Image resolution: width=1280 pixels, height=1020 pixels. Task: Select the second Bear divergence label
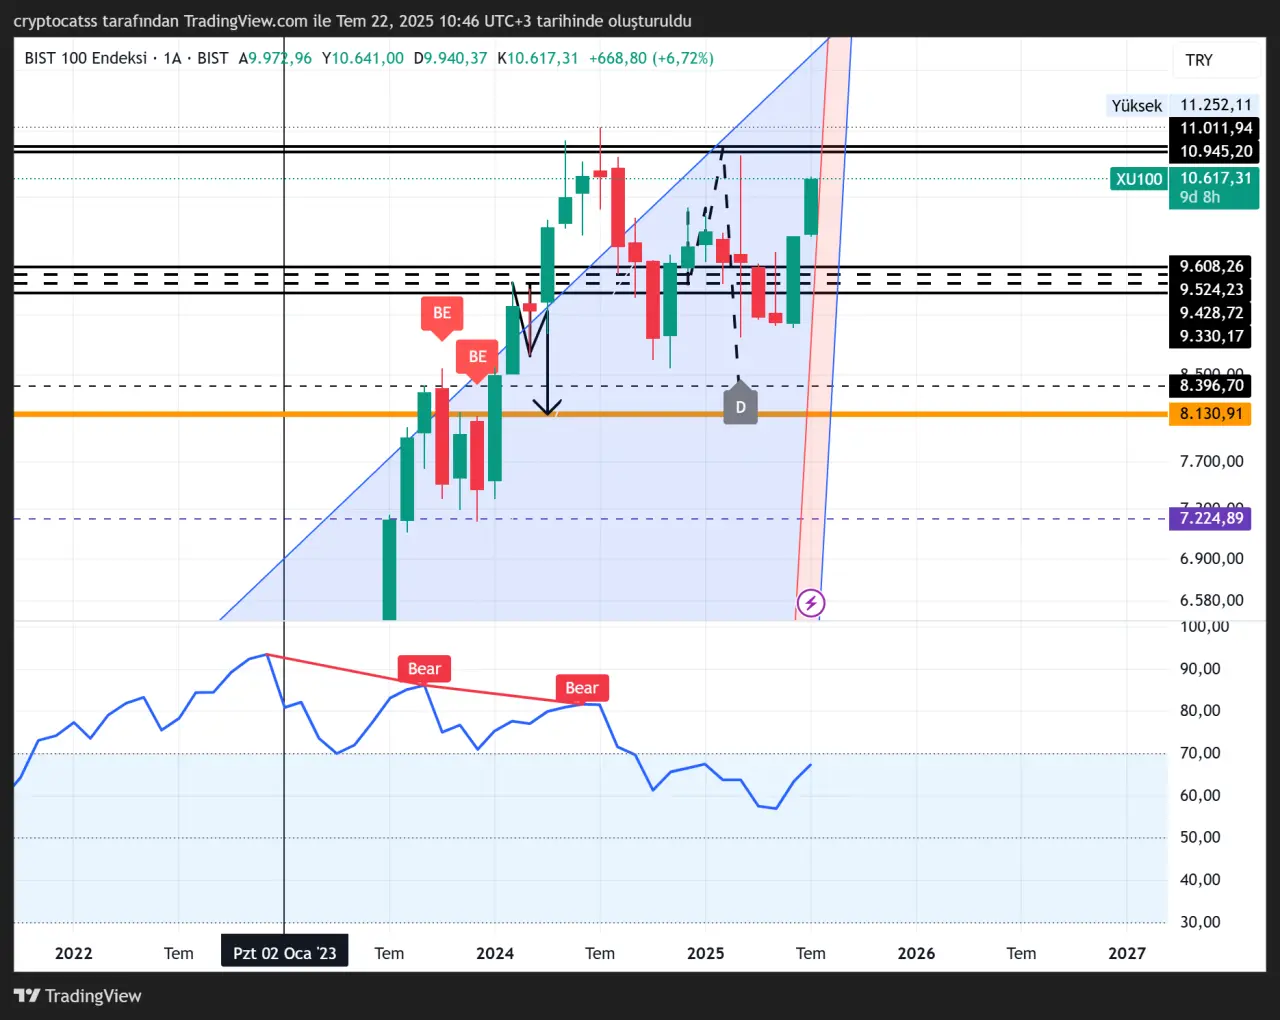pyautogui.click(x=581, y=688)
